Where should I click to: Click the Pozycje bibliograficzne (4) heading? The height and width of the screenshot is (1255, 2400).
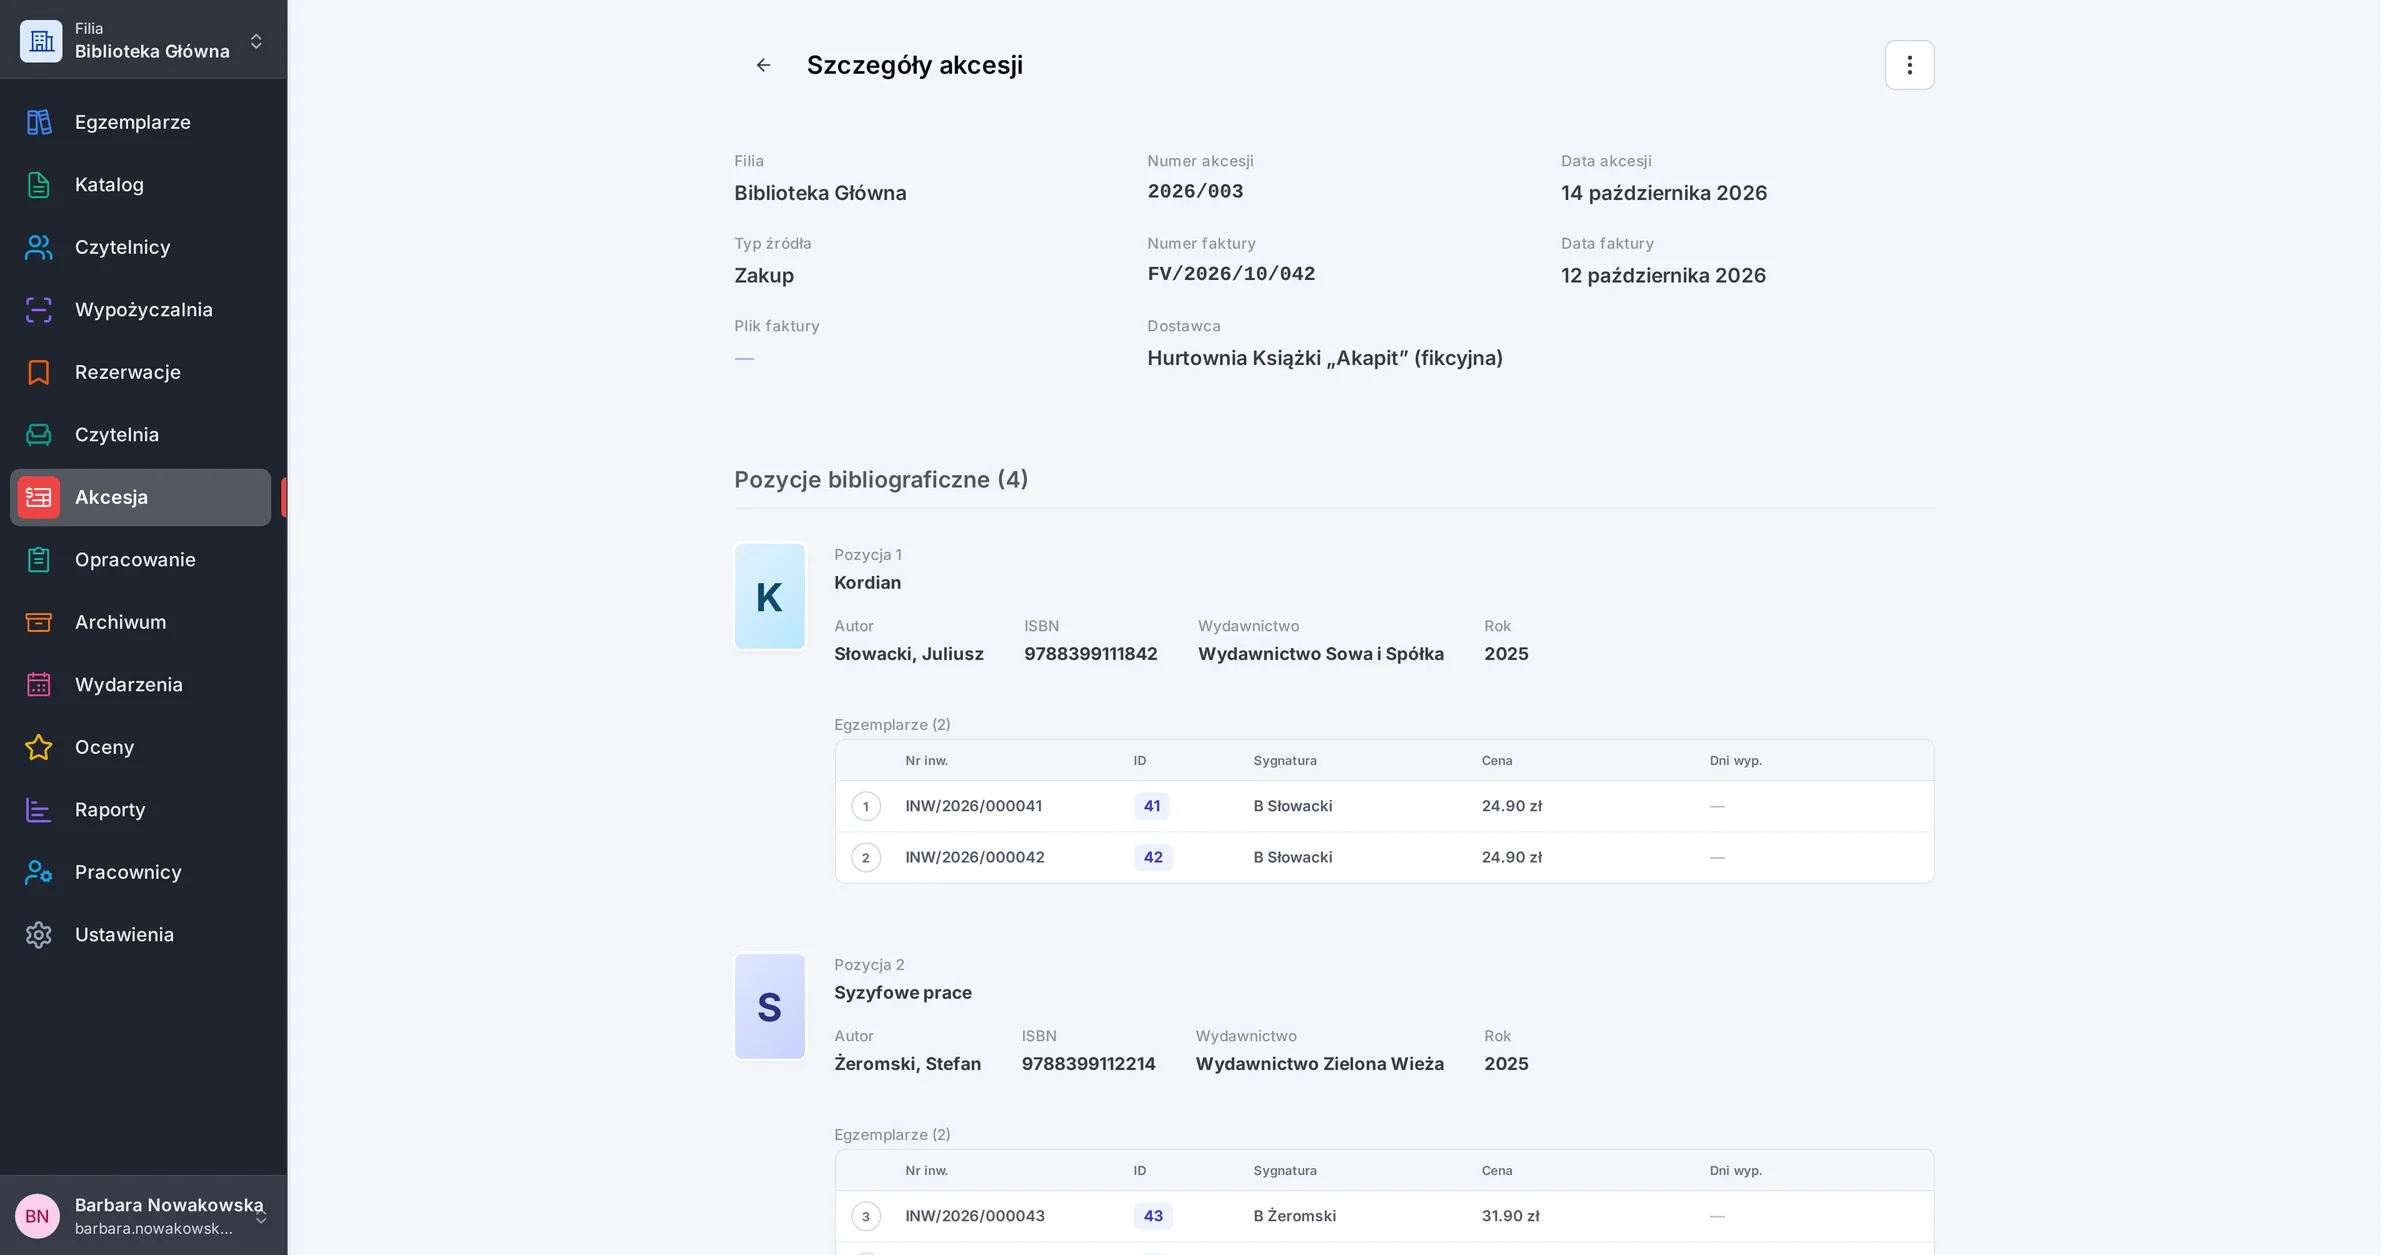(881, 480)
